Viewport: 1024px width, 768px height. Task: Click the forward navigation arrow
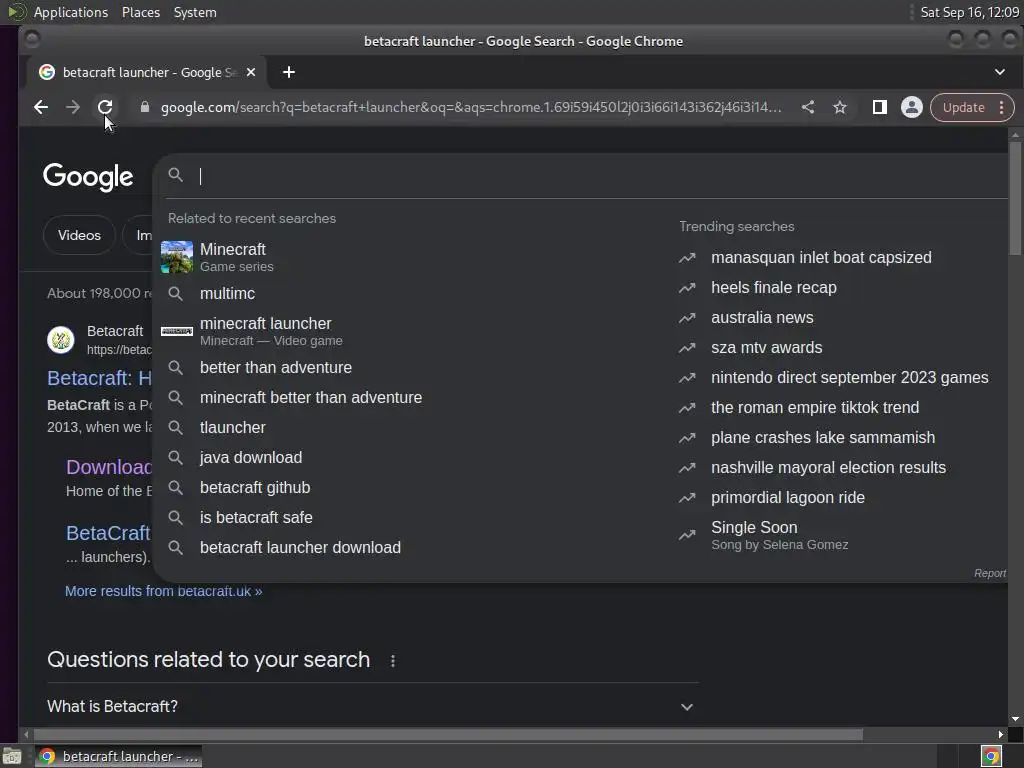pos(72,107)
